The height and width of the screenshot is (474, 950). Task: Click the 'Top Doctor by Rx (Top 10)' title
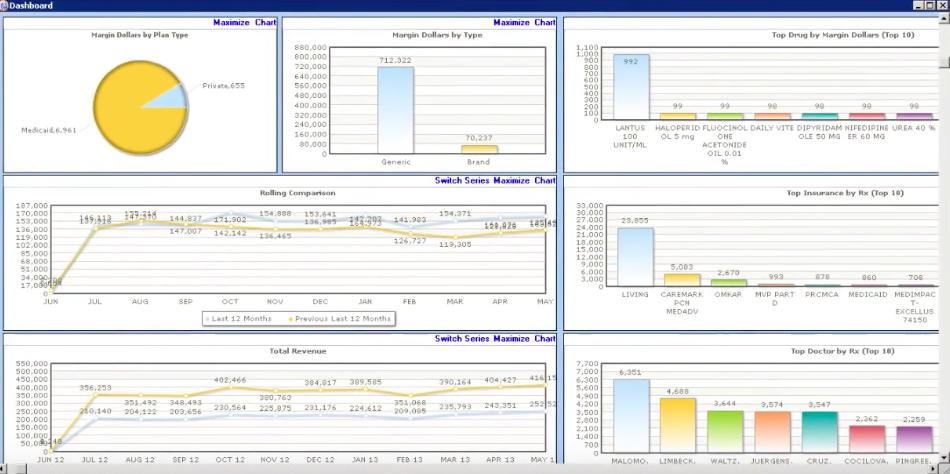[843, 351]
